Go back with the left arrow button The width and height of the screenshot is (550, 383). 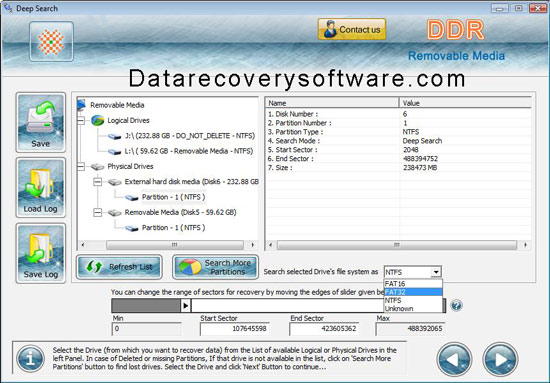(454, 359)
